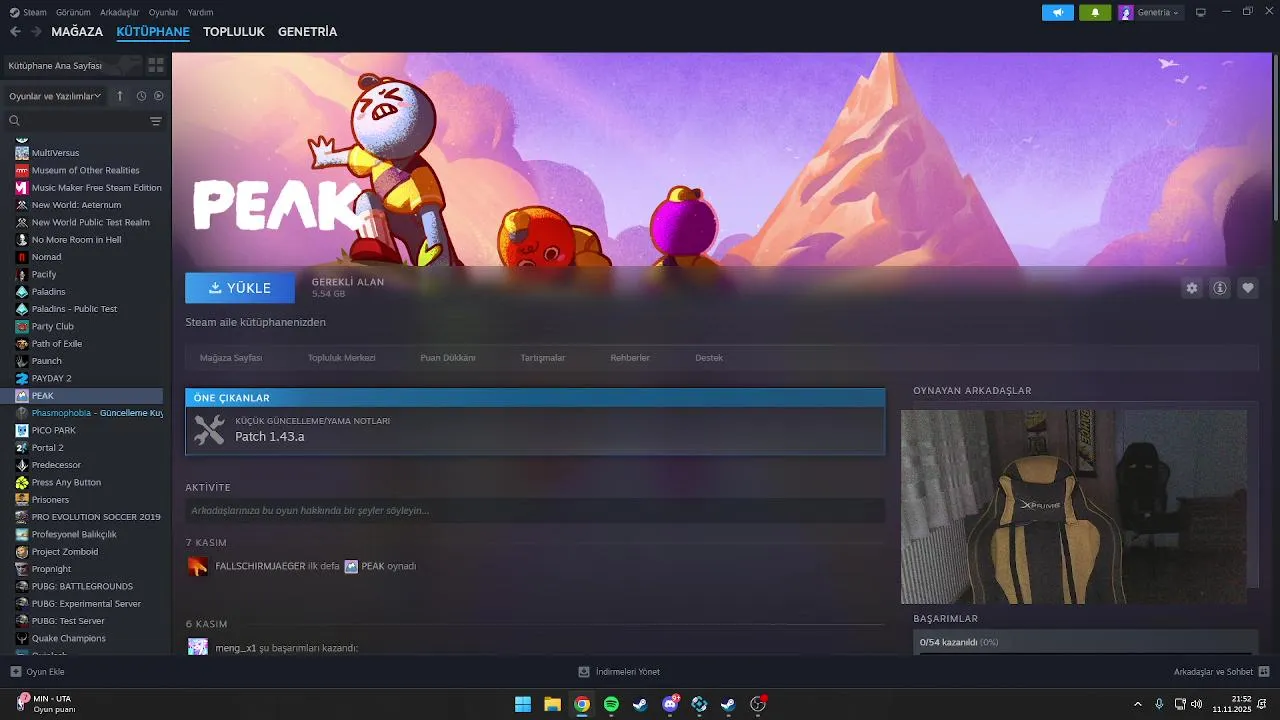Open İndirmeleri Yönet downloads manager
Screen dimensions: 1280x720
tap(619, 672)
